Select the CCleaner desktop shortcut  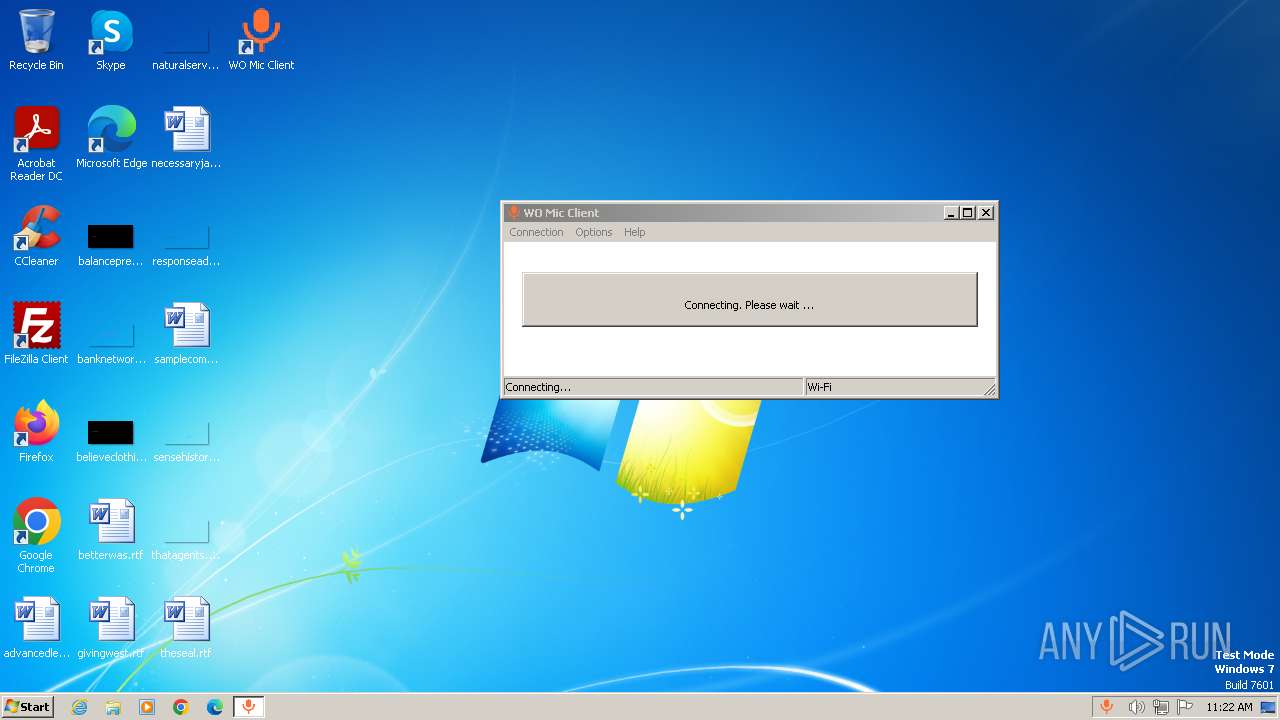point(36,236)
